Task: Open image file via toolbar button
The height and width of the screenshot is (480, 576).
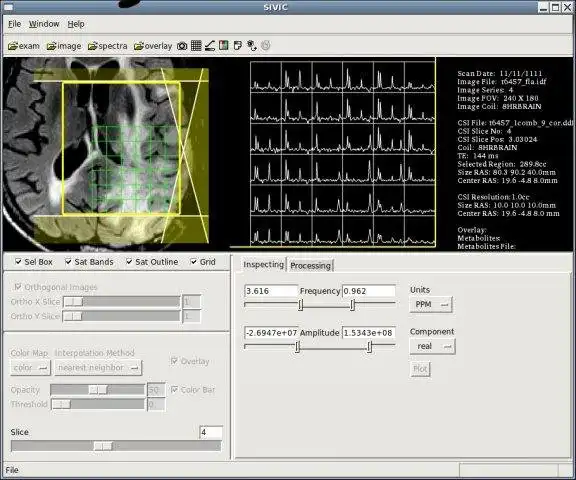Action: coord(64,46)
